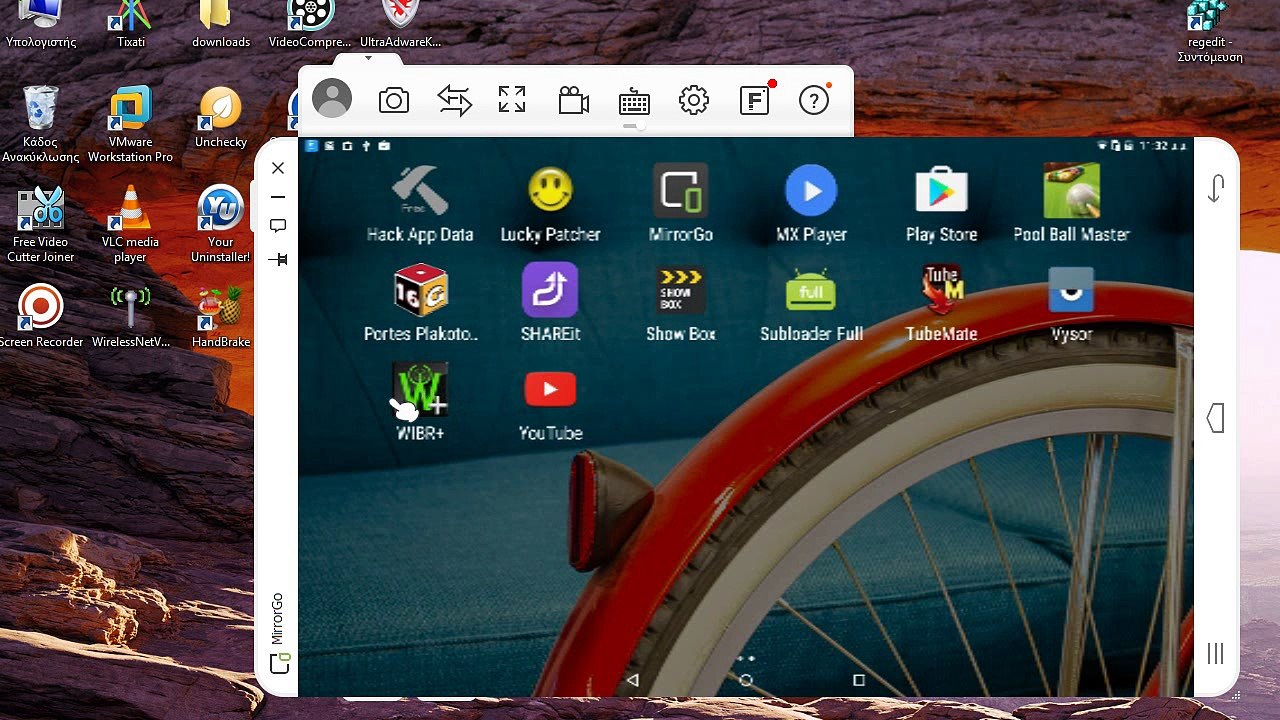Launch the Vysor app
The height and width of the screenshot is (720, 1280).
click(1071, 303)
